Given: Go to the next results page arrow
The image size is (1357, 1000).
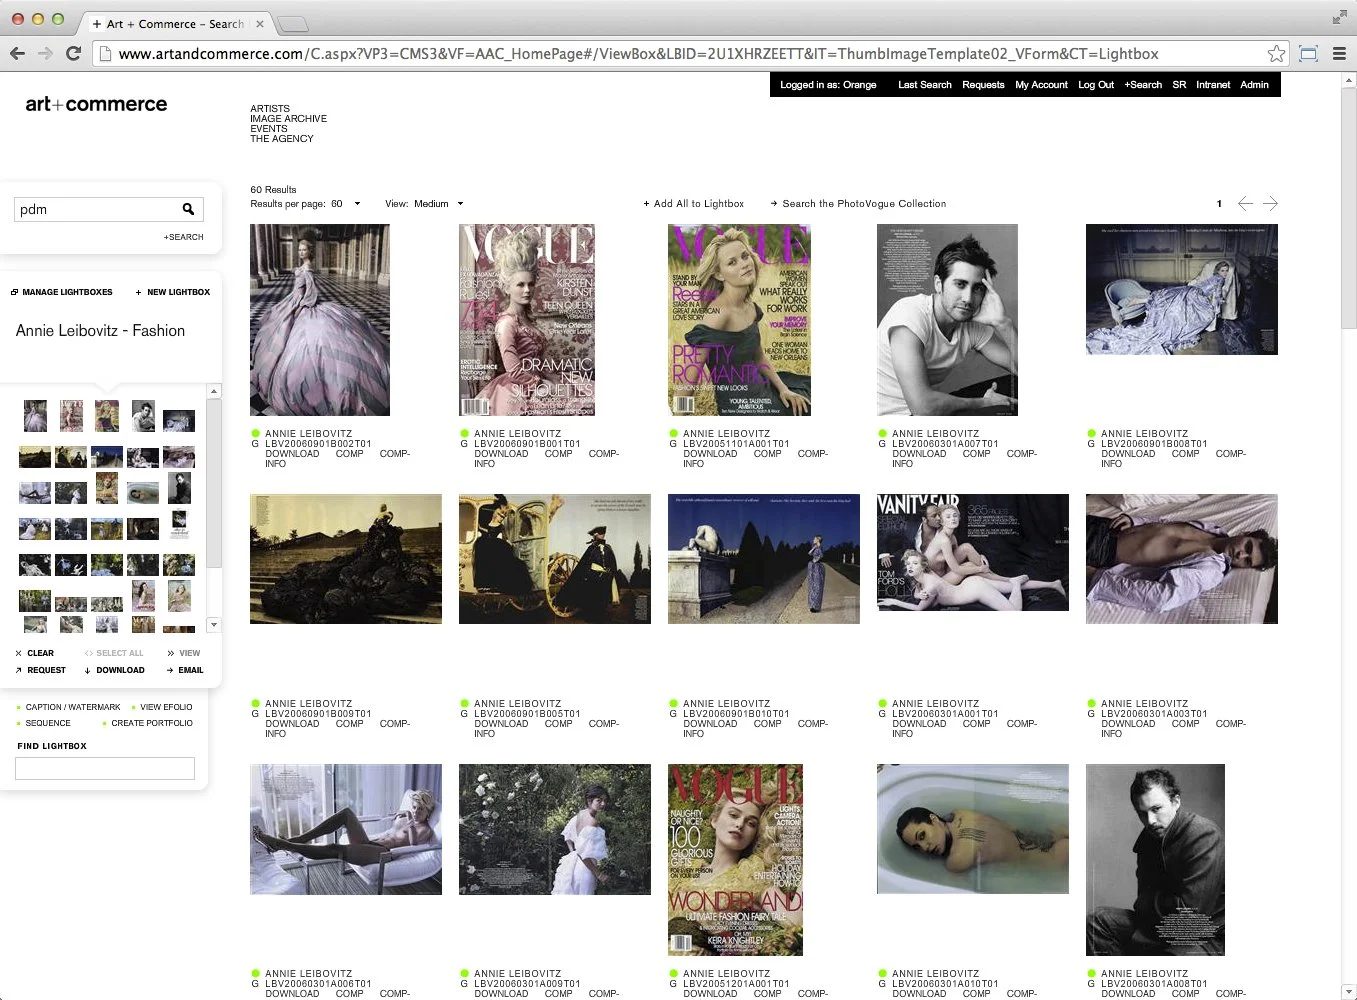Looking at the screenshot, I should click(x=1270, y=203).
